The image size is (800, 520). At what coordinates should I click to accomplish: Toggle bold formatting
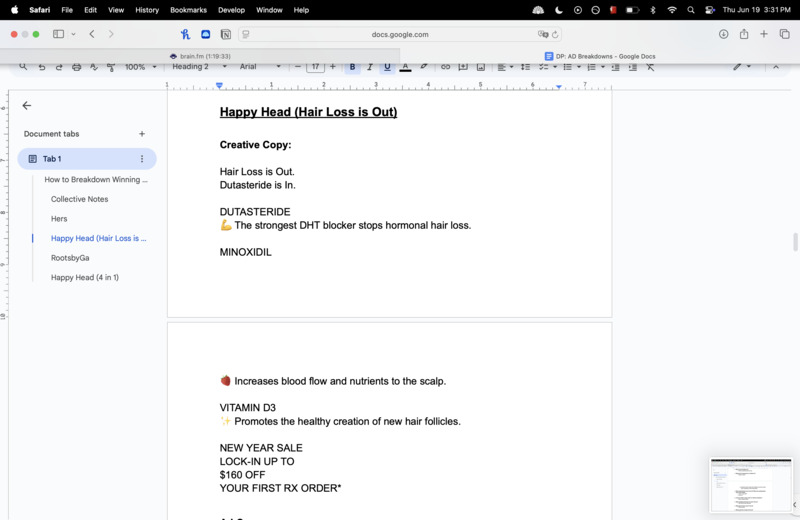pos(352,67)
